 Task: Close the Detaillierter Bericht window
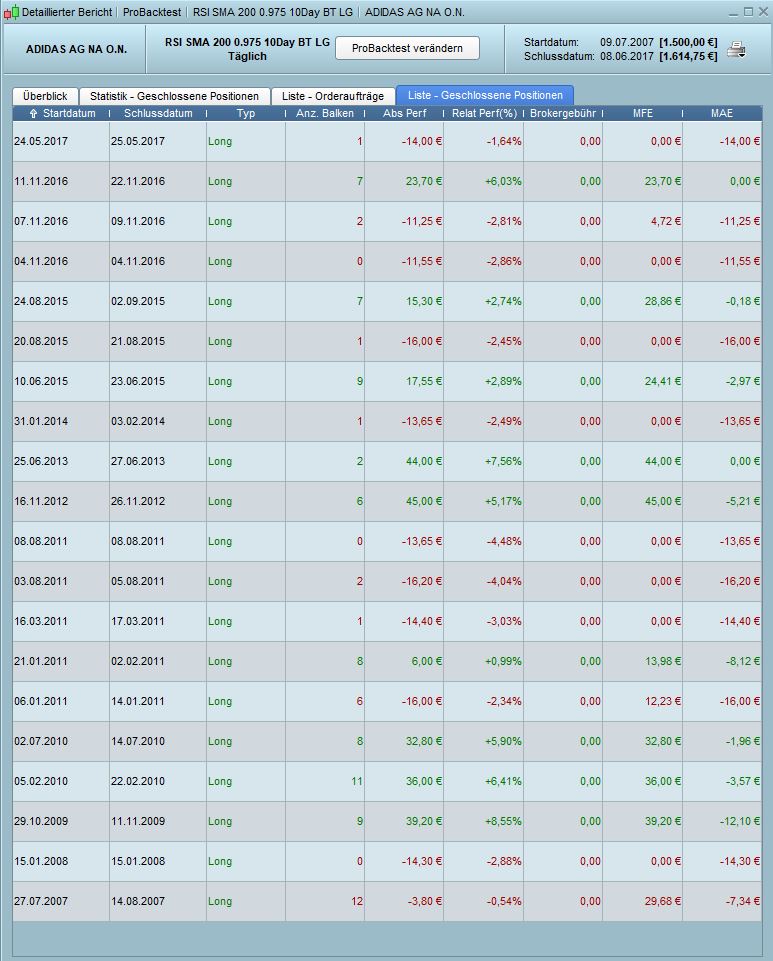click(763, 12)
